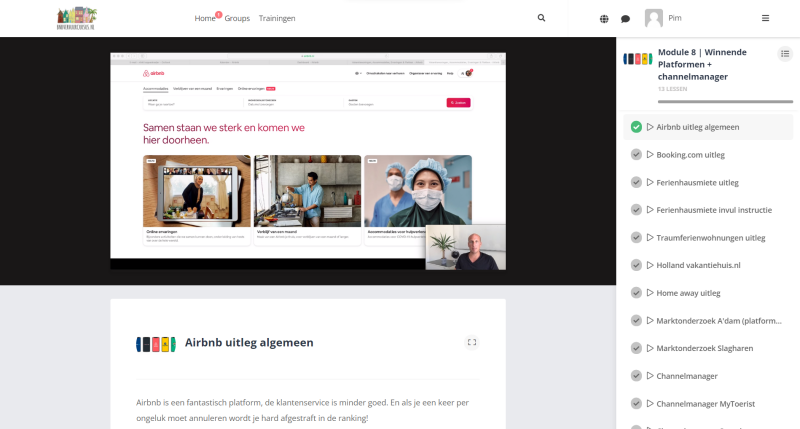The image size is (800, 429).
Task: Toggle completion check for Channelmanager MyToerist
Action: (x=636, y=403)
